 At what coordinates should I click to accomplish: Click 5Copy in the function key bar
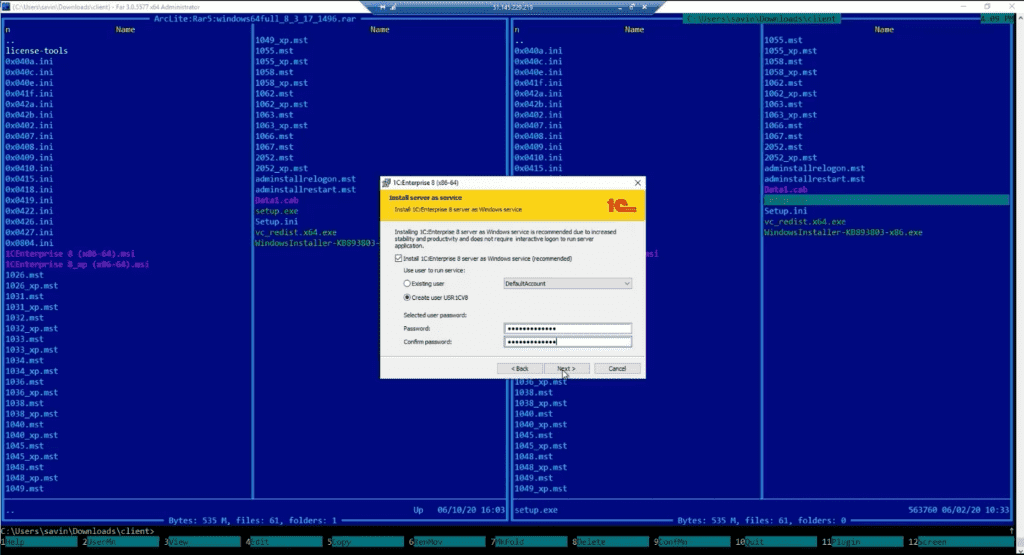point(367,542)
